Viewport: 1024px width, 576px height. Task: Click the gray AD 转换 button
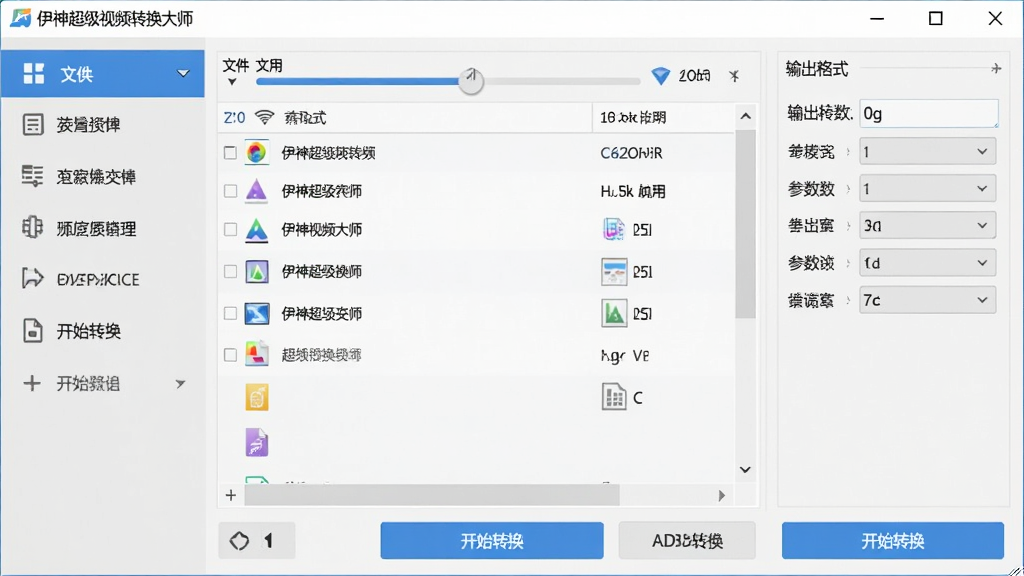[x=687, y=540]
